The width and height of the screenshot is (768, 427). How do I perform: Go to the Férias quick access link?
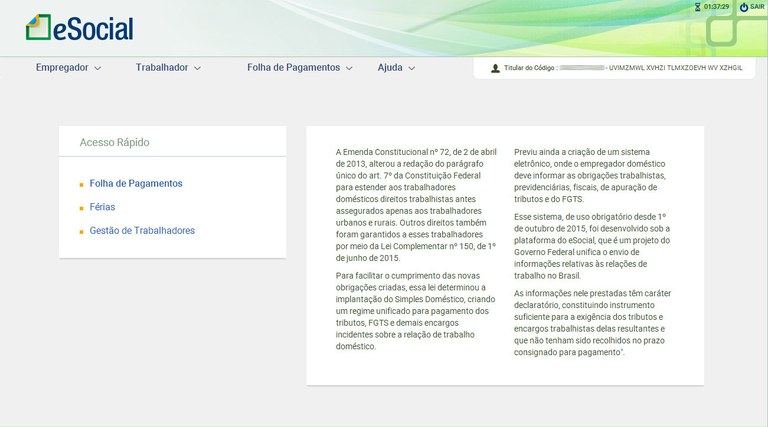pos(102,207)
